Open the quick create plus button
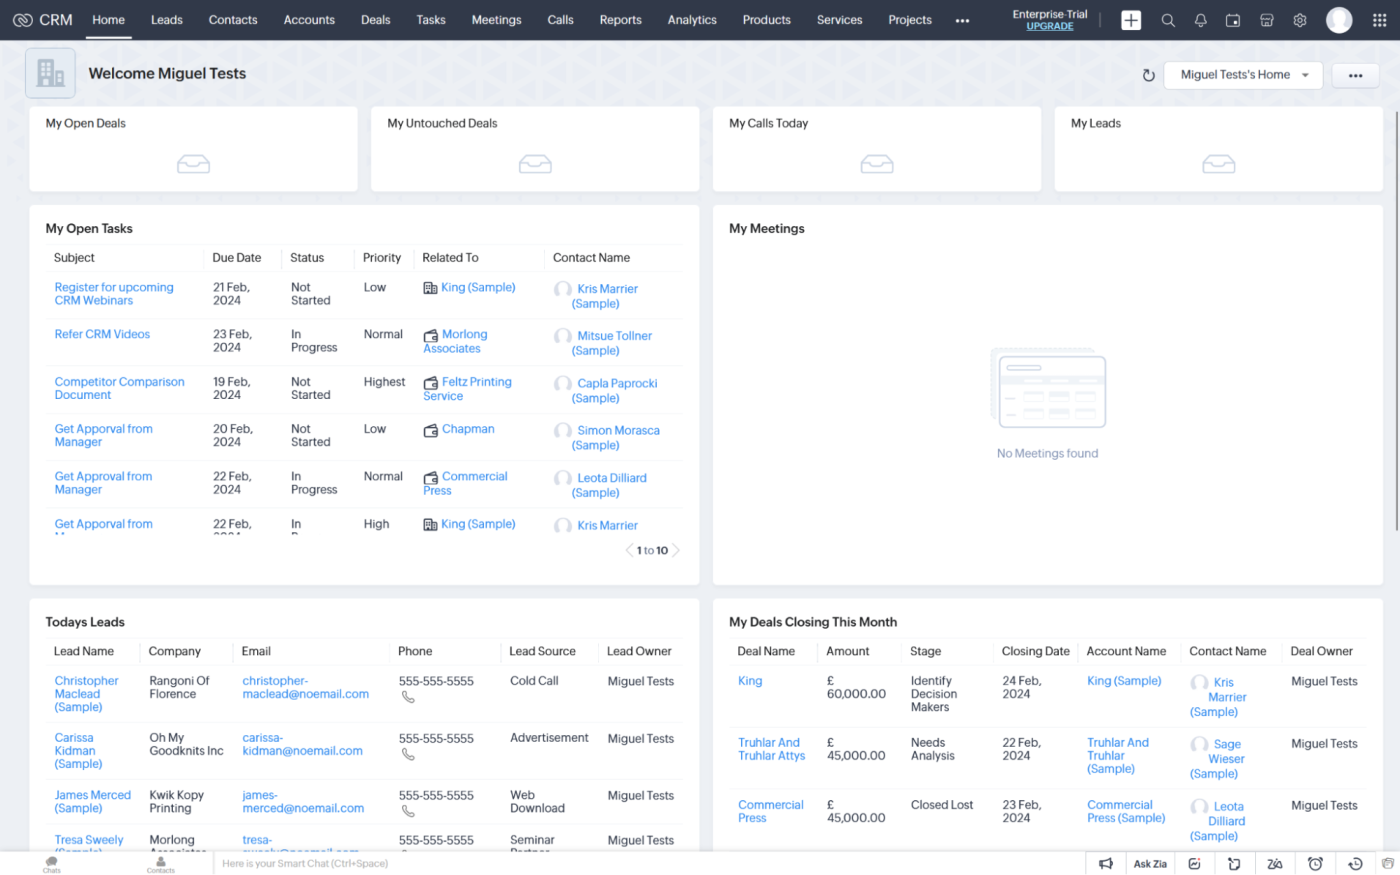This screenshot has width=1400, height=875. click(1131, 20)
